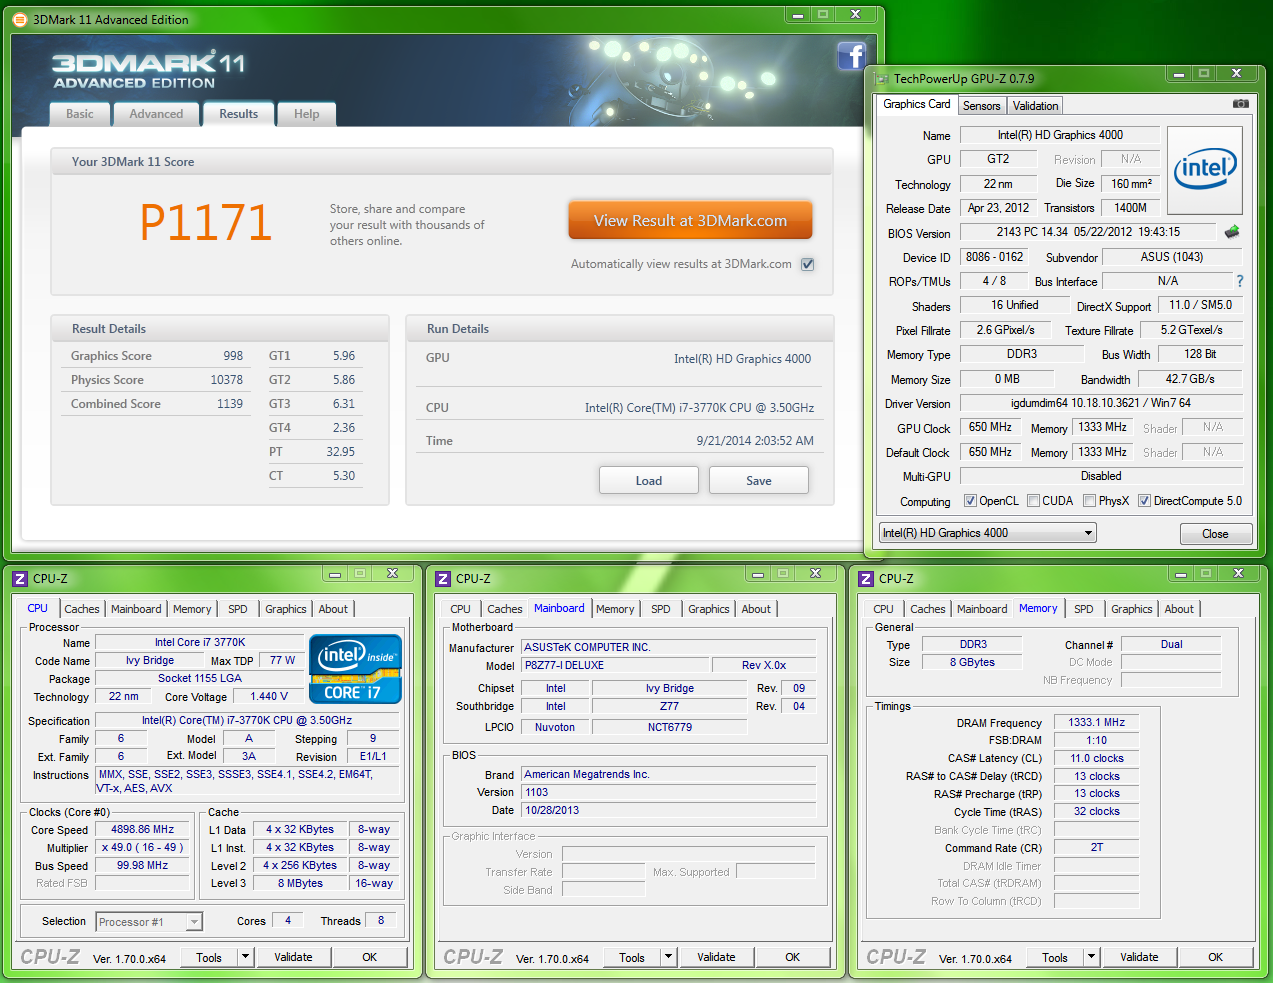Open Tools dropdown arrow in CPU window

coord(245,957)
